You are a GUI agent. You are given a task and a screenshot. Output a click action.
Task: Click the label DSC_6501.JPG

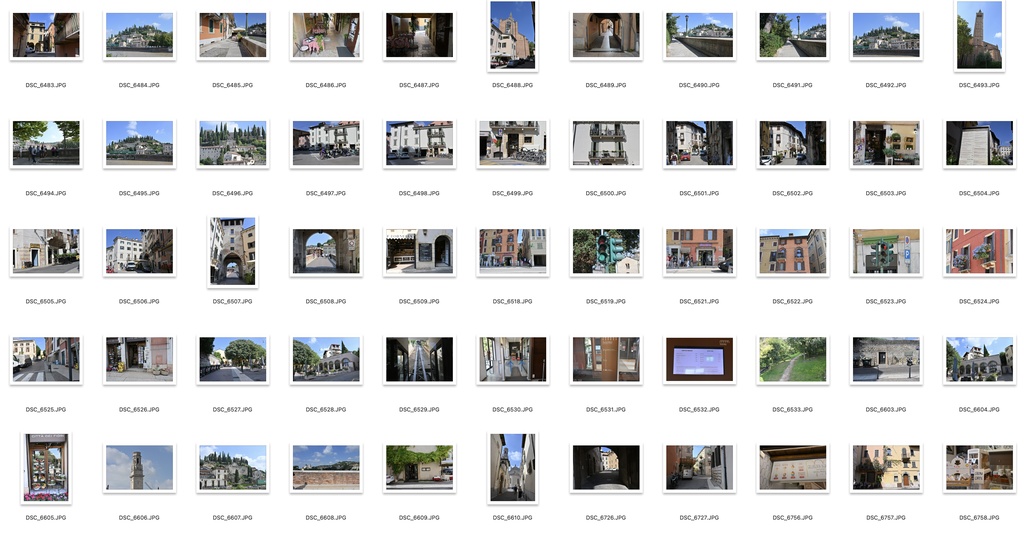coord(699,193)
